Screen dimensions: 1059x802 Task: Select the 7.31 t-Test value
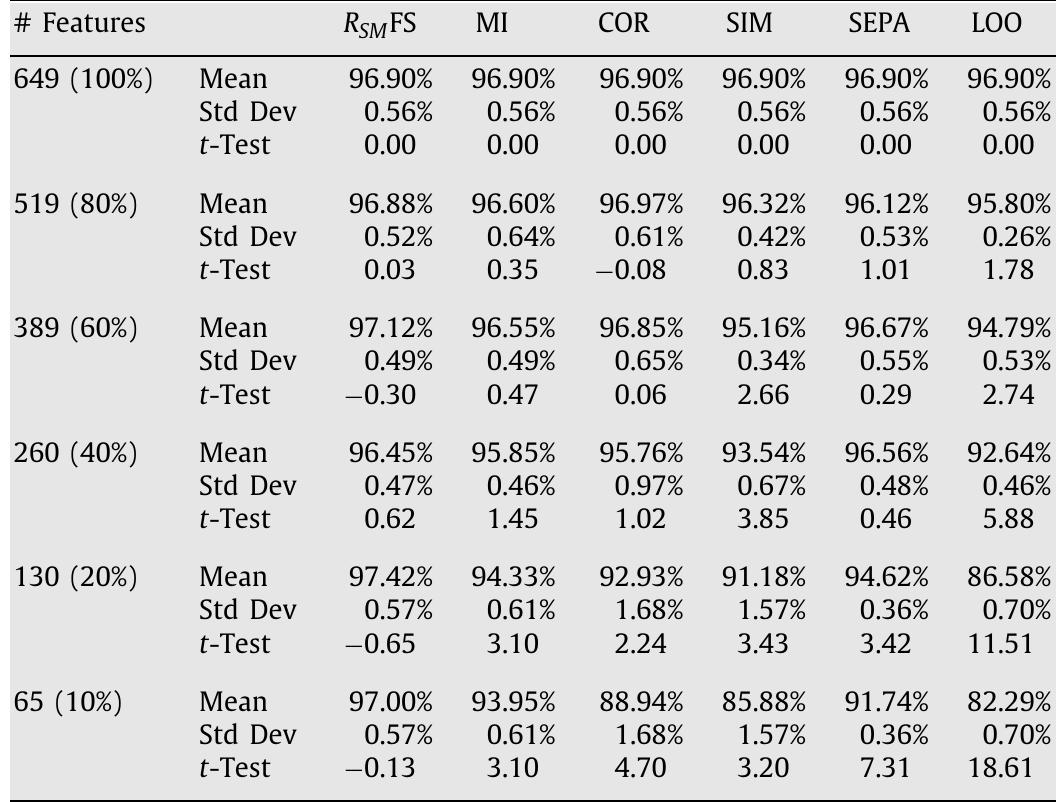click(x=890, y=768)
